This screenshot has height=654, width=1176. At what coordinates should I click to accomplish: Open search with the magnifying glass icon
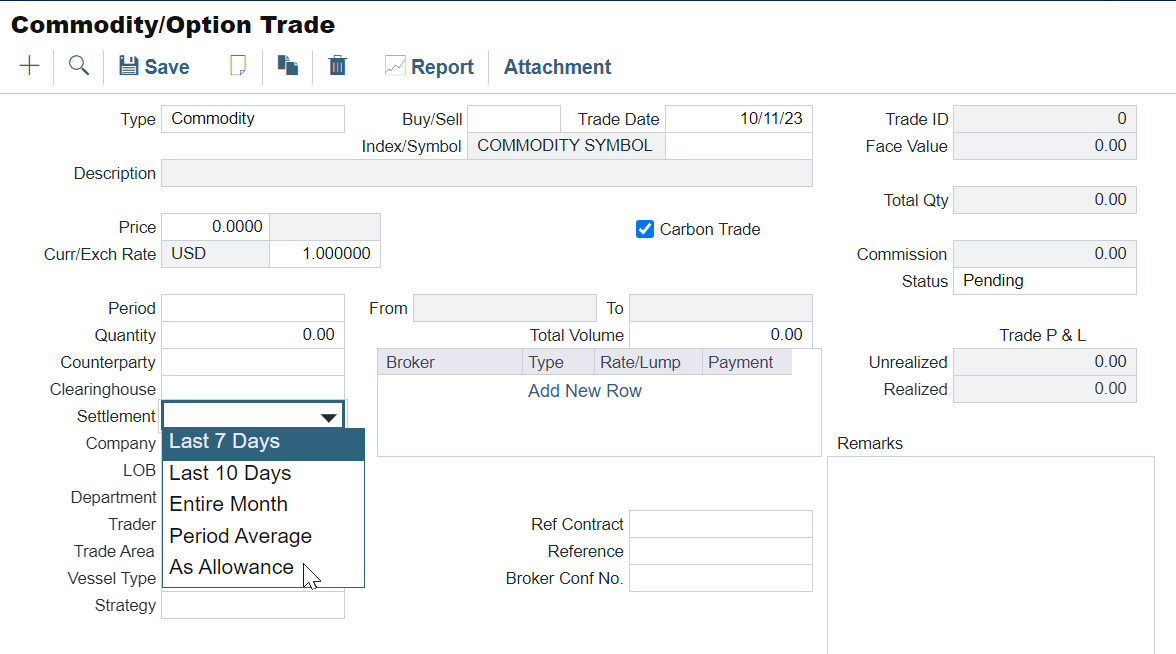point(79,66)
